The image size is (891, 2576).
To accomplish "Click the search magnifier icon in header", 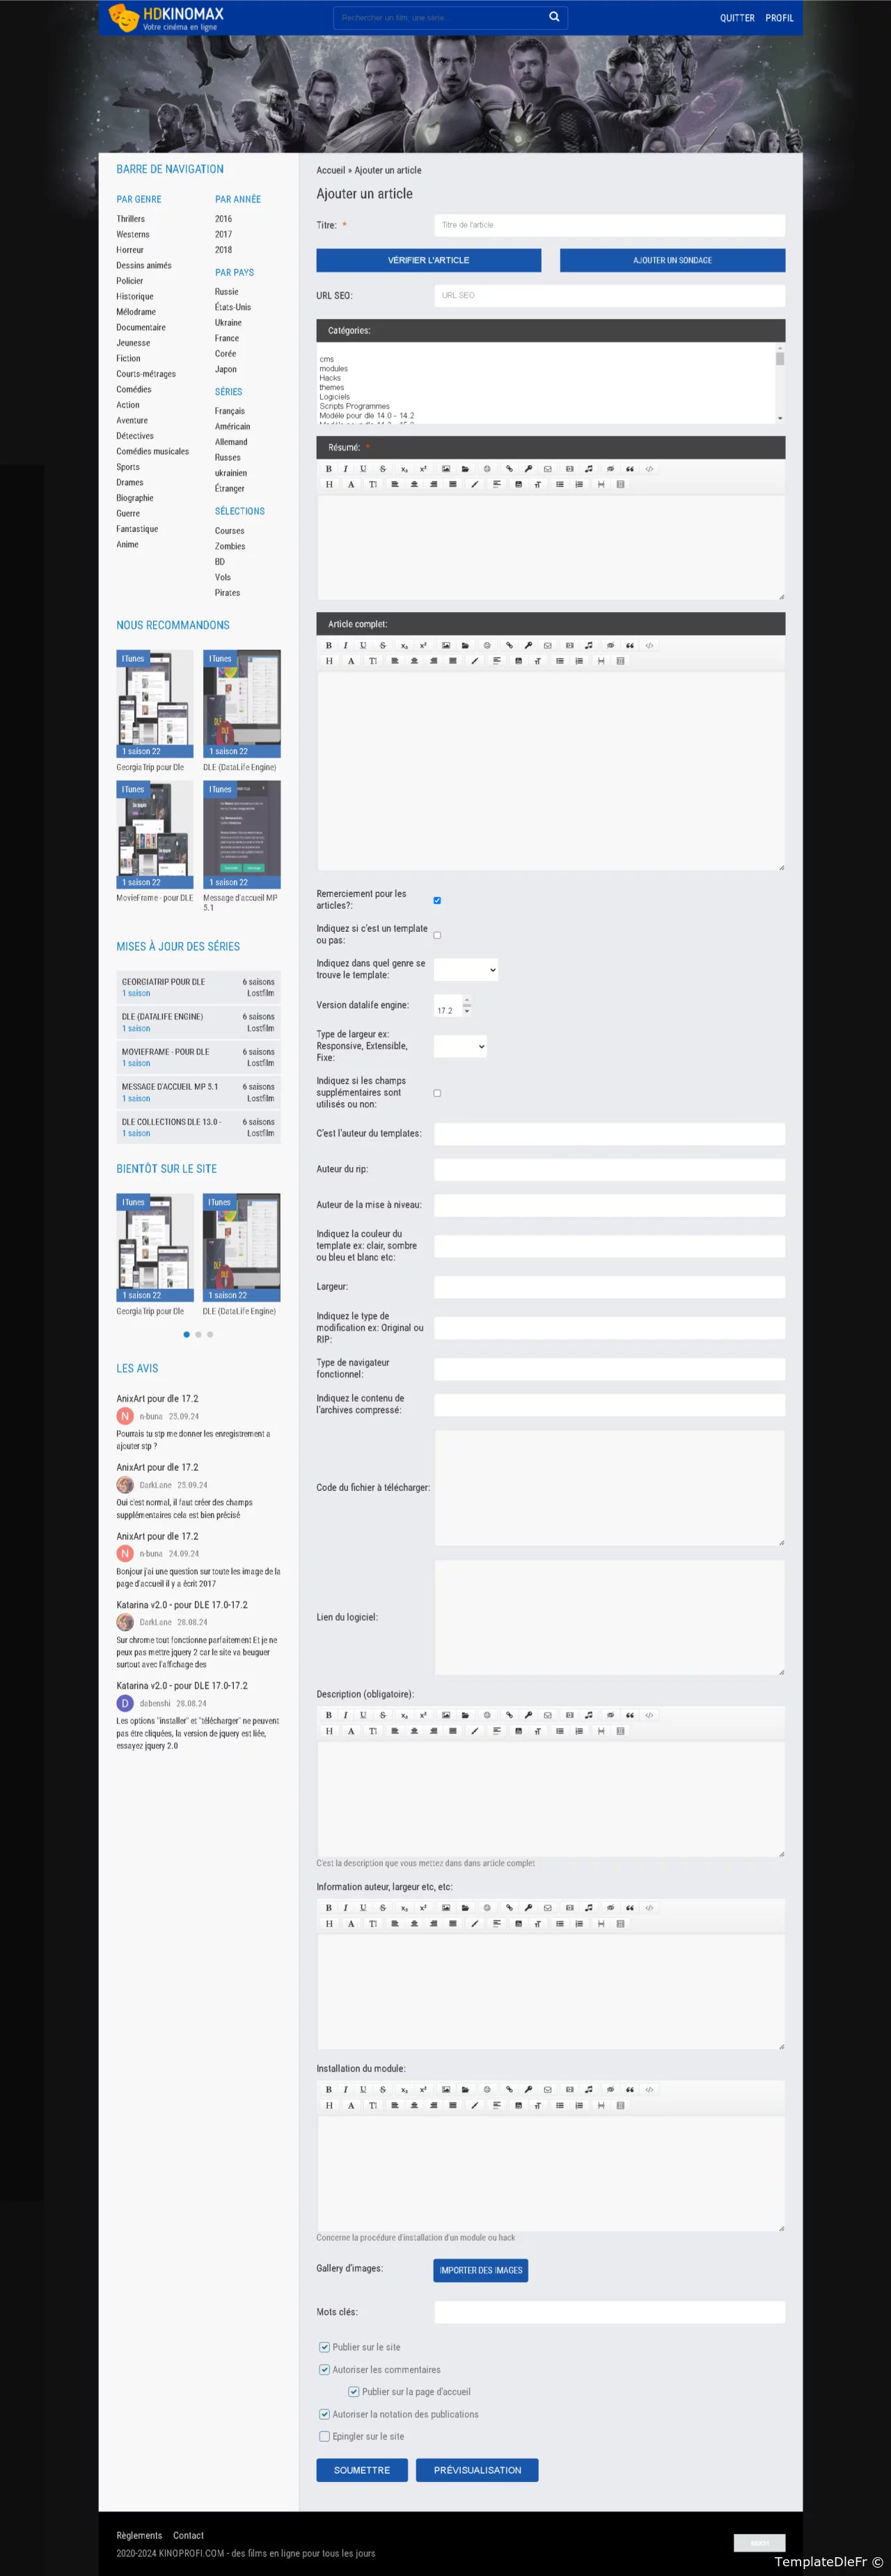I will pyautogui.click(x=554, y=17).
